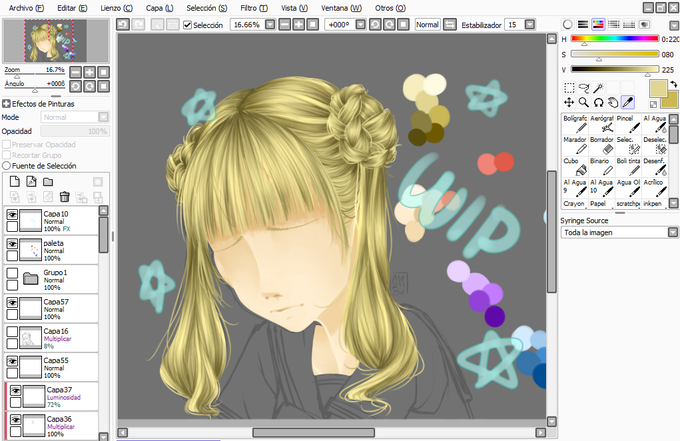This screenshot has height=441, width=680.
Task: Click the foreground color swatch
Action: tap(658, 88)
